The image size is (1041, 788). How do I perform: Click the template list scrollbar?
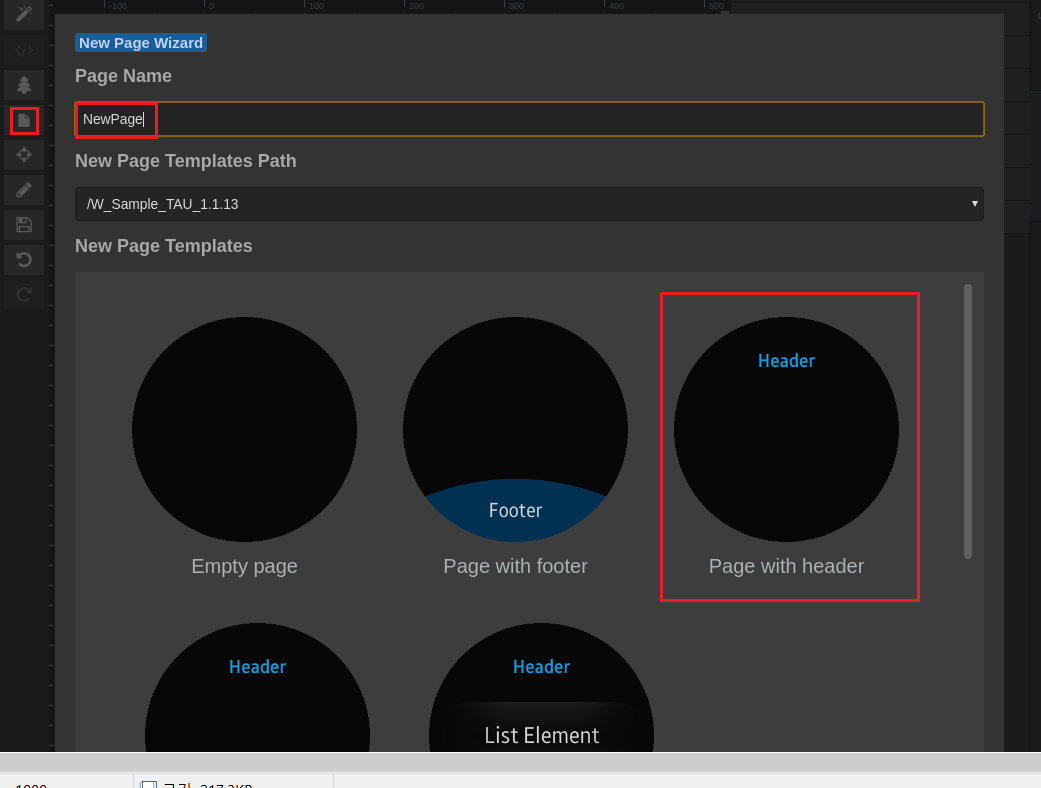[967, 420]
